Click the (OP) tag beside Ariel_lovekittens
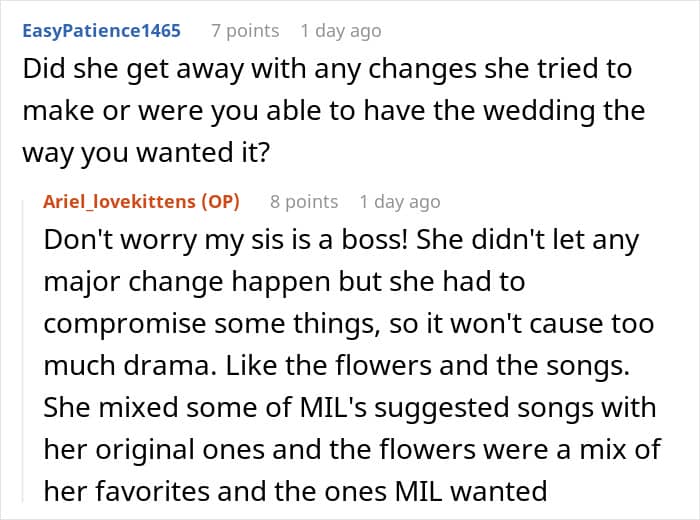This screenshot has width=700, height=520. click(x=219, y=201)
